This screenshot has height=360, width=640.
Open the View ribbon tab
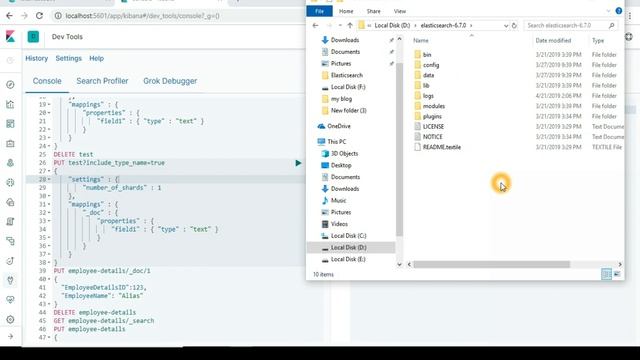400,11
